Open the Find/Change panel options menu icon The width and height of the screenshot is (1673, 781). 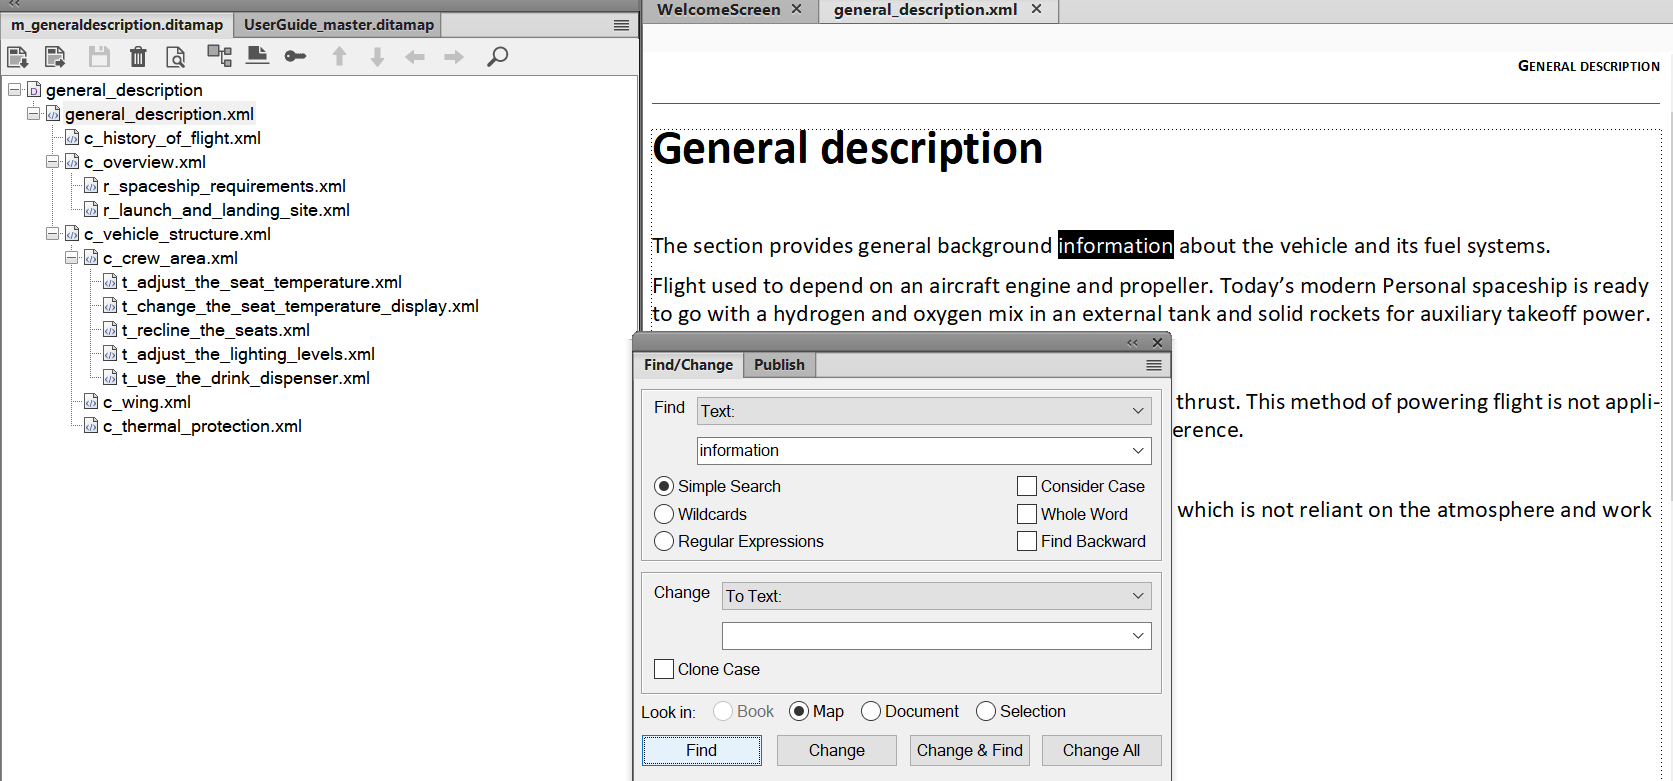[1153, 365]
